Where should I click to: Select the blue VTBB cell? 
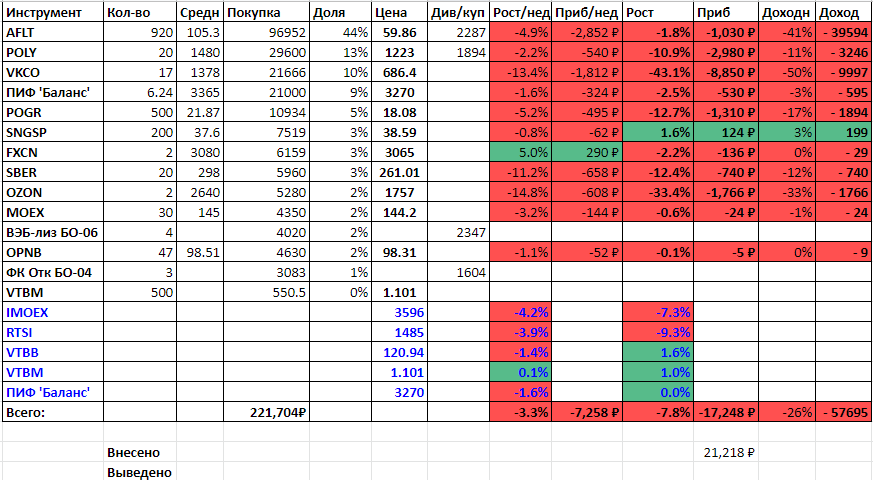(53, 352)
